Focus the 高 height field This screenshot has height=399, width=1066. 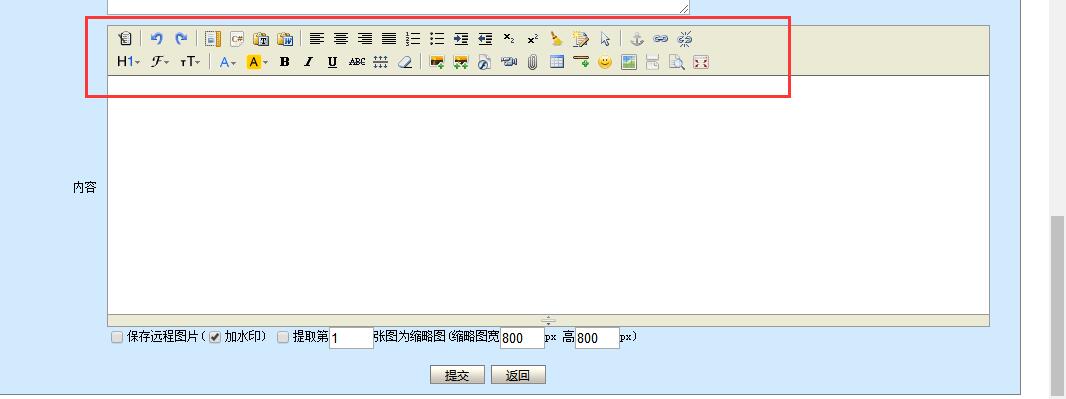(x=598, y=338)
